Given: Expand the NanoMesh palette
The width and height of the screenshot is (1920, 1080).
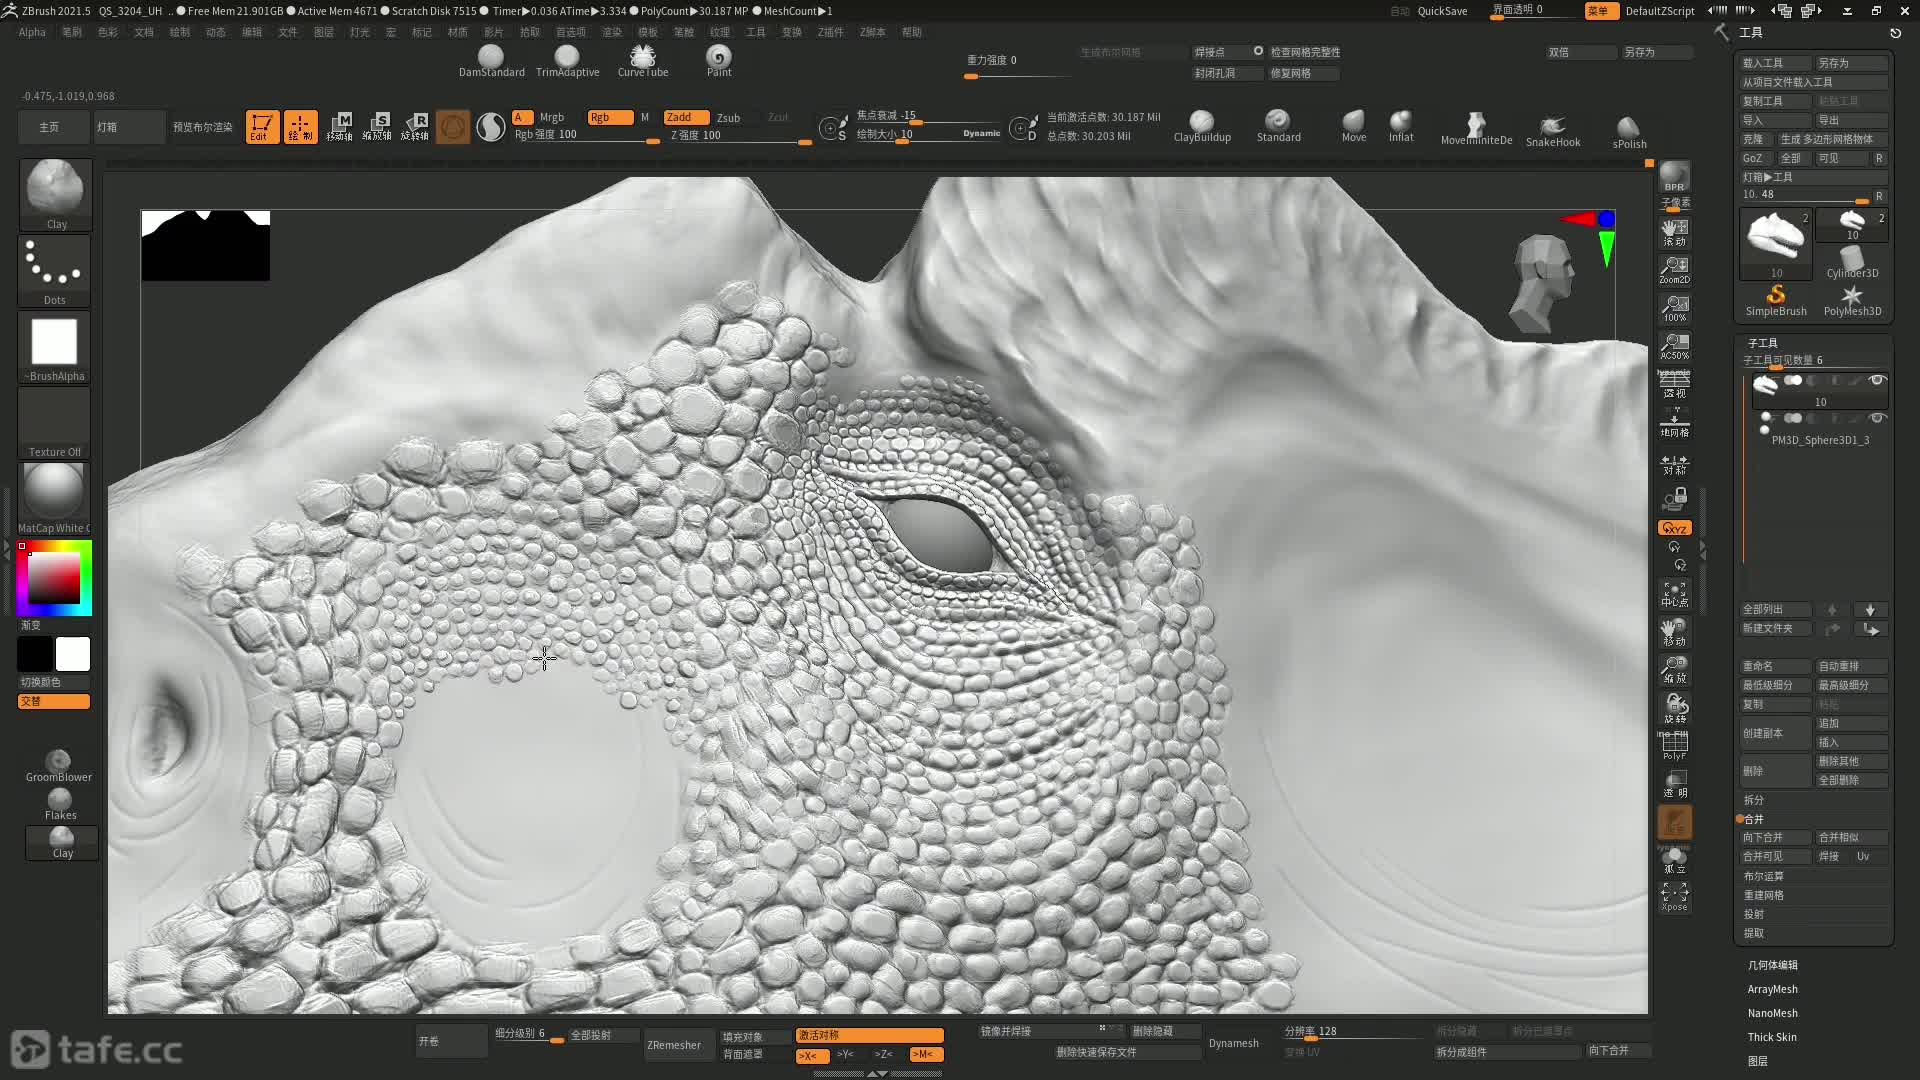Looking at the screenshot, I should click(1772, 1013).
